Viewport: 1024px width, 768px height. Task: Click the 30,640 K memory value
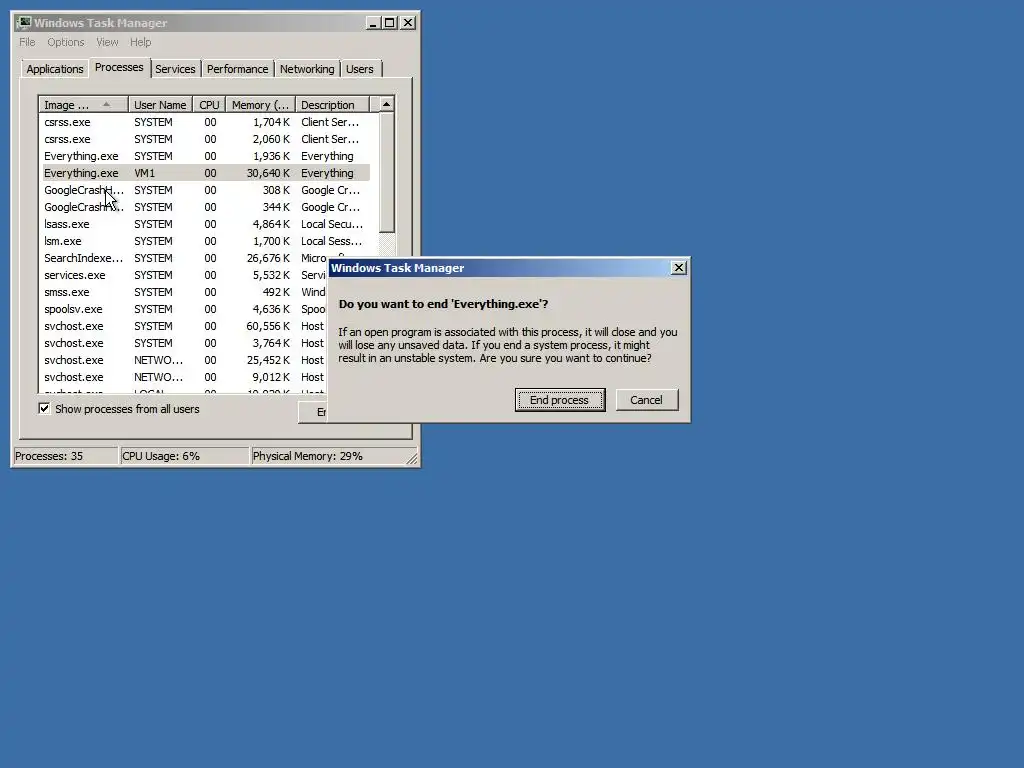pyautogui.click(x=268, y=173)
